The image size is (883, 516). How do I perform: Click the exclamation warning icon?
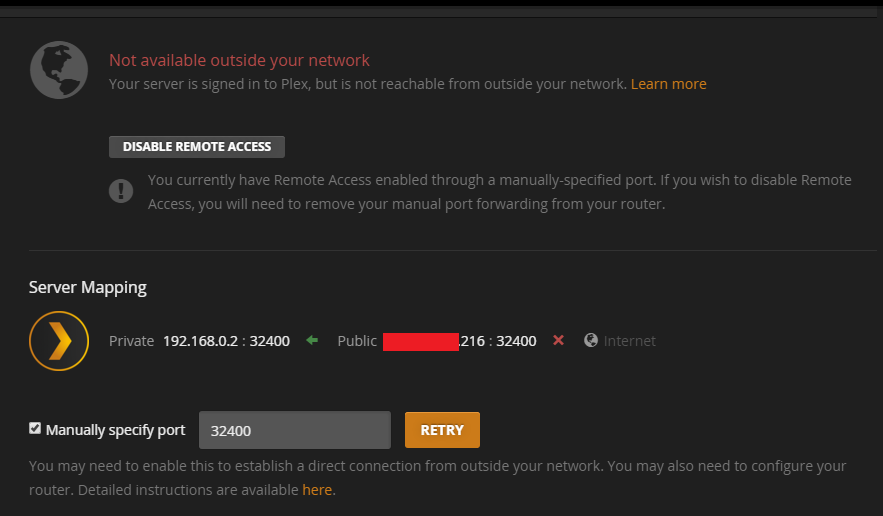[x=121, y=191]
